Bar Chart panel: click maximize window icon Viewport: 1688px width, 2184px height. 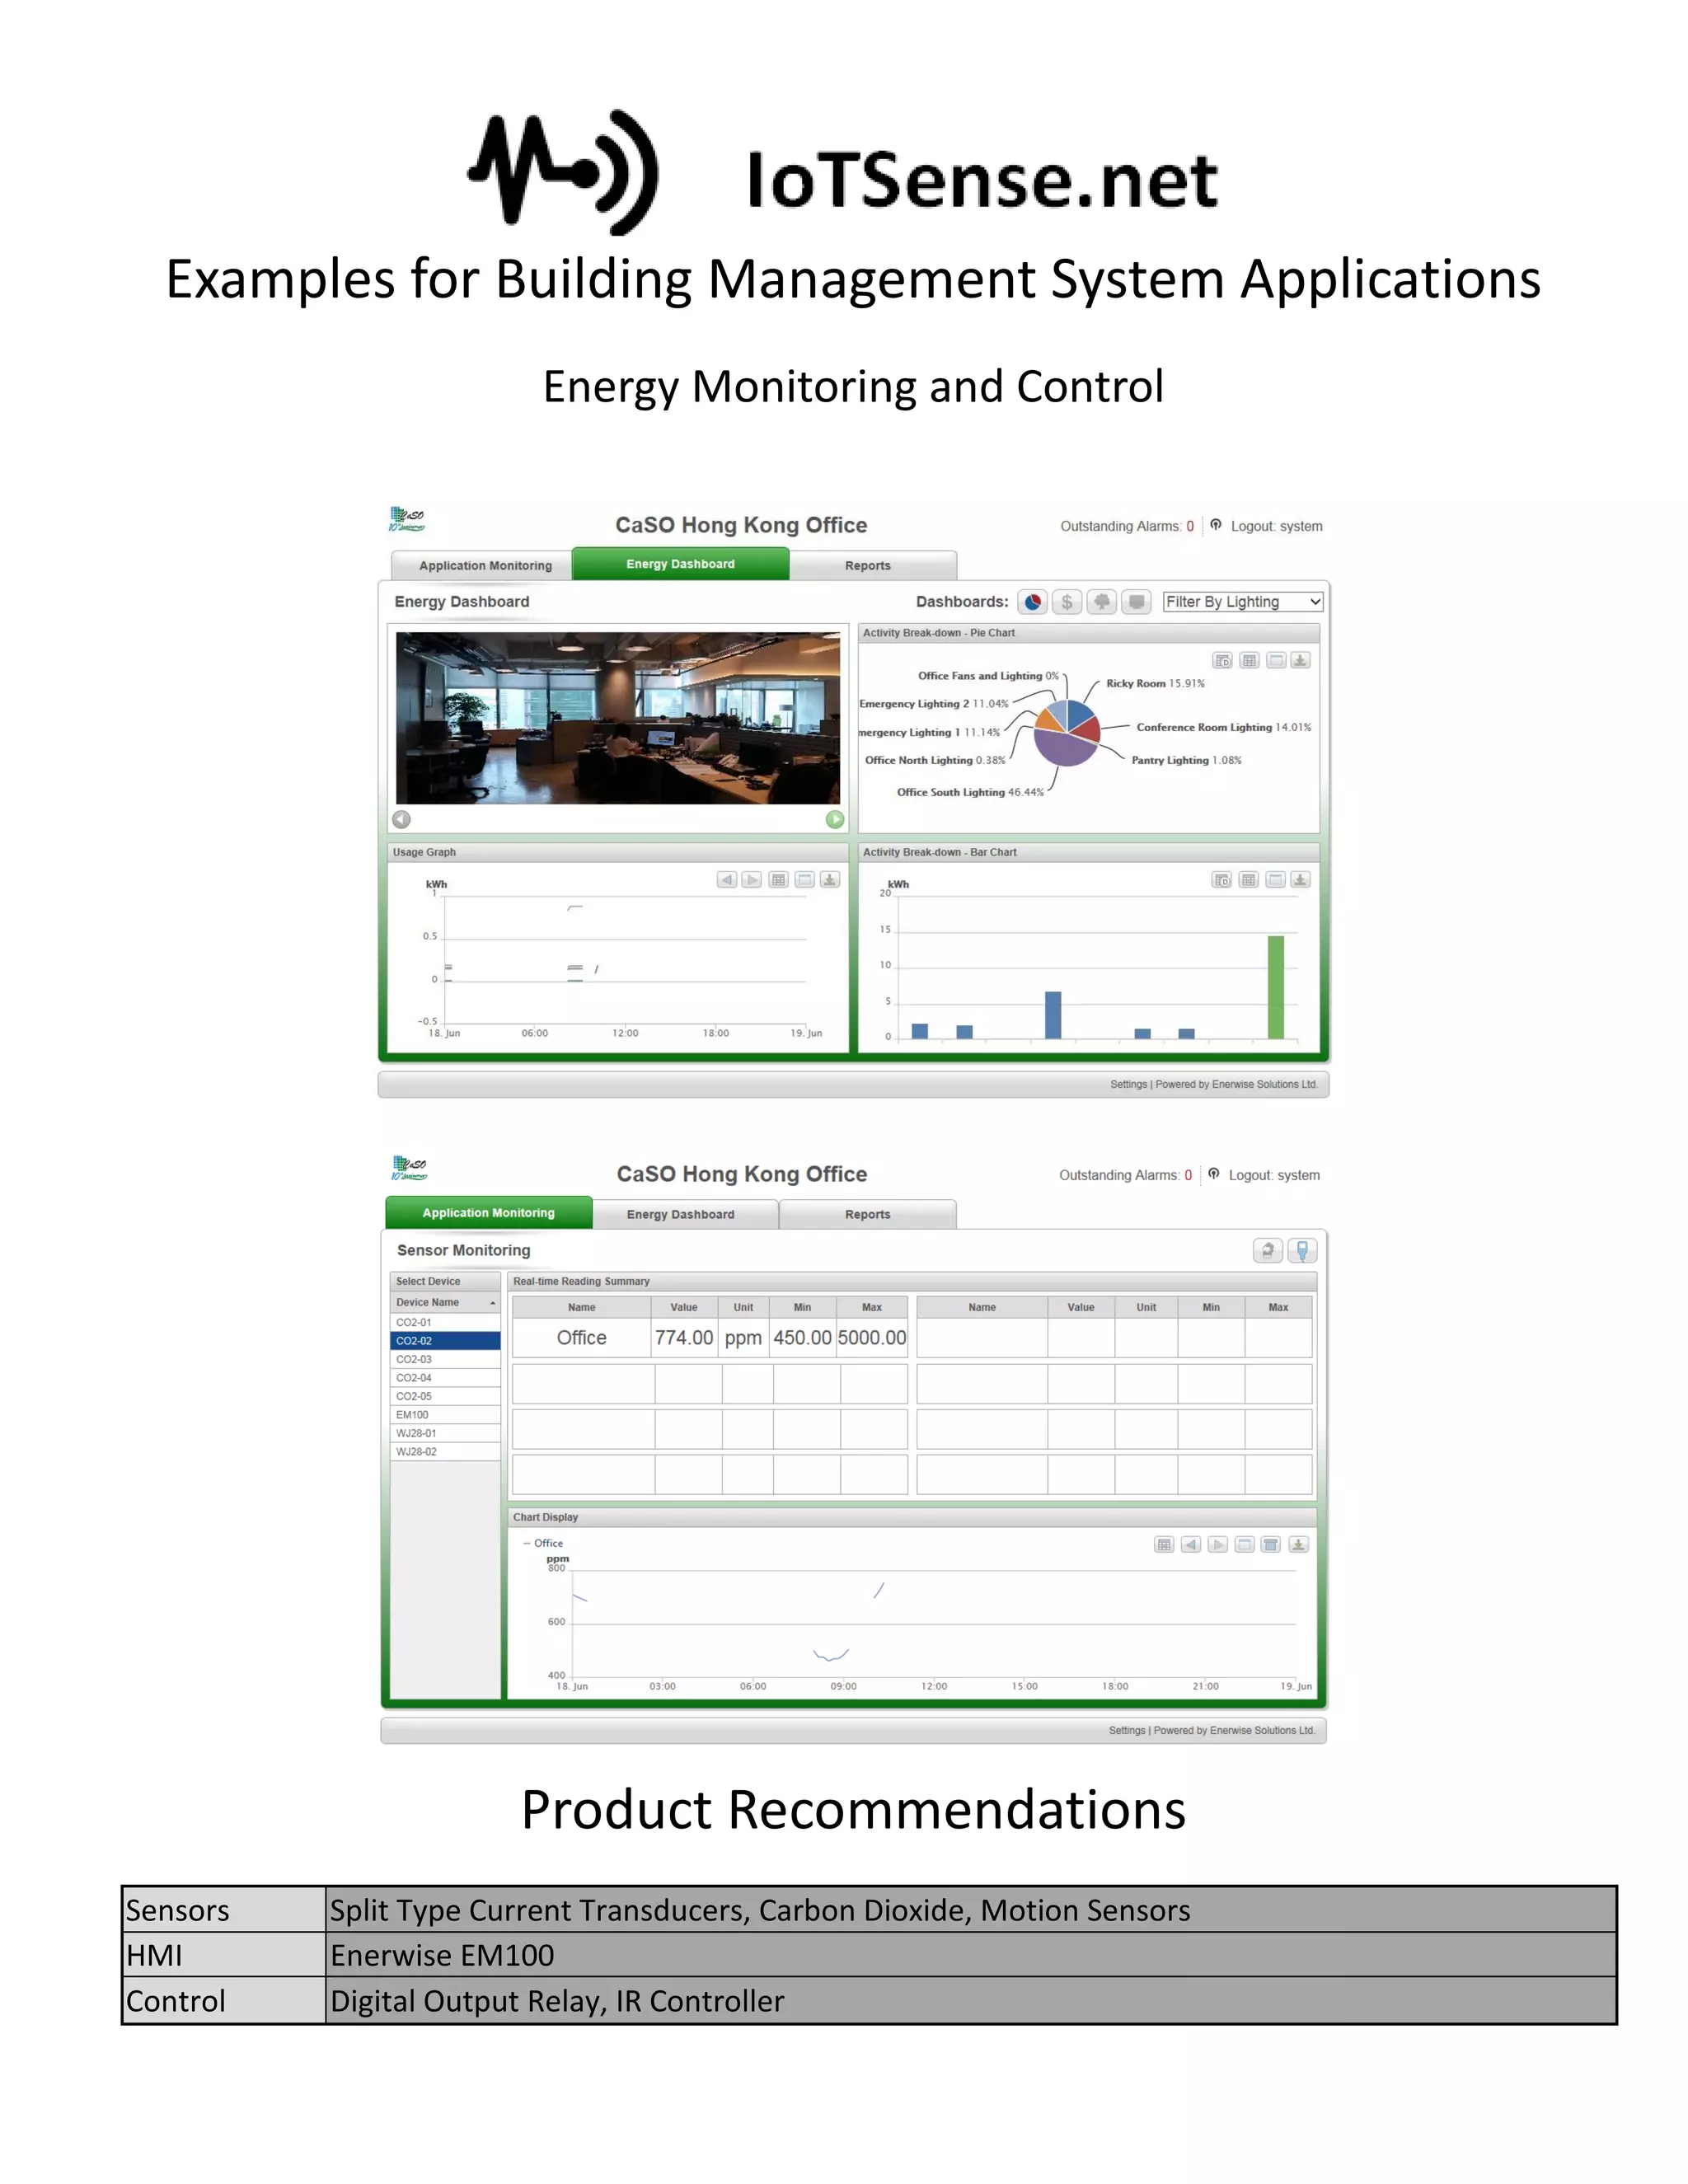tap(1276, 880)
